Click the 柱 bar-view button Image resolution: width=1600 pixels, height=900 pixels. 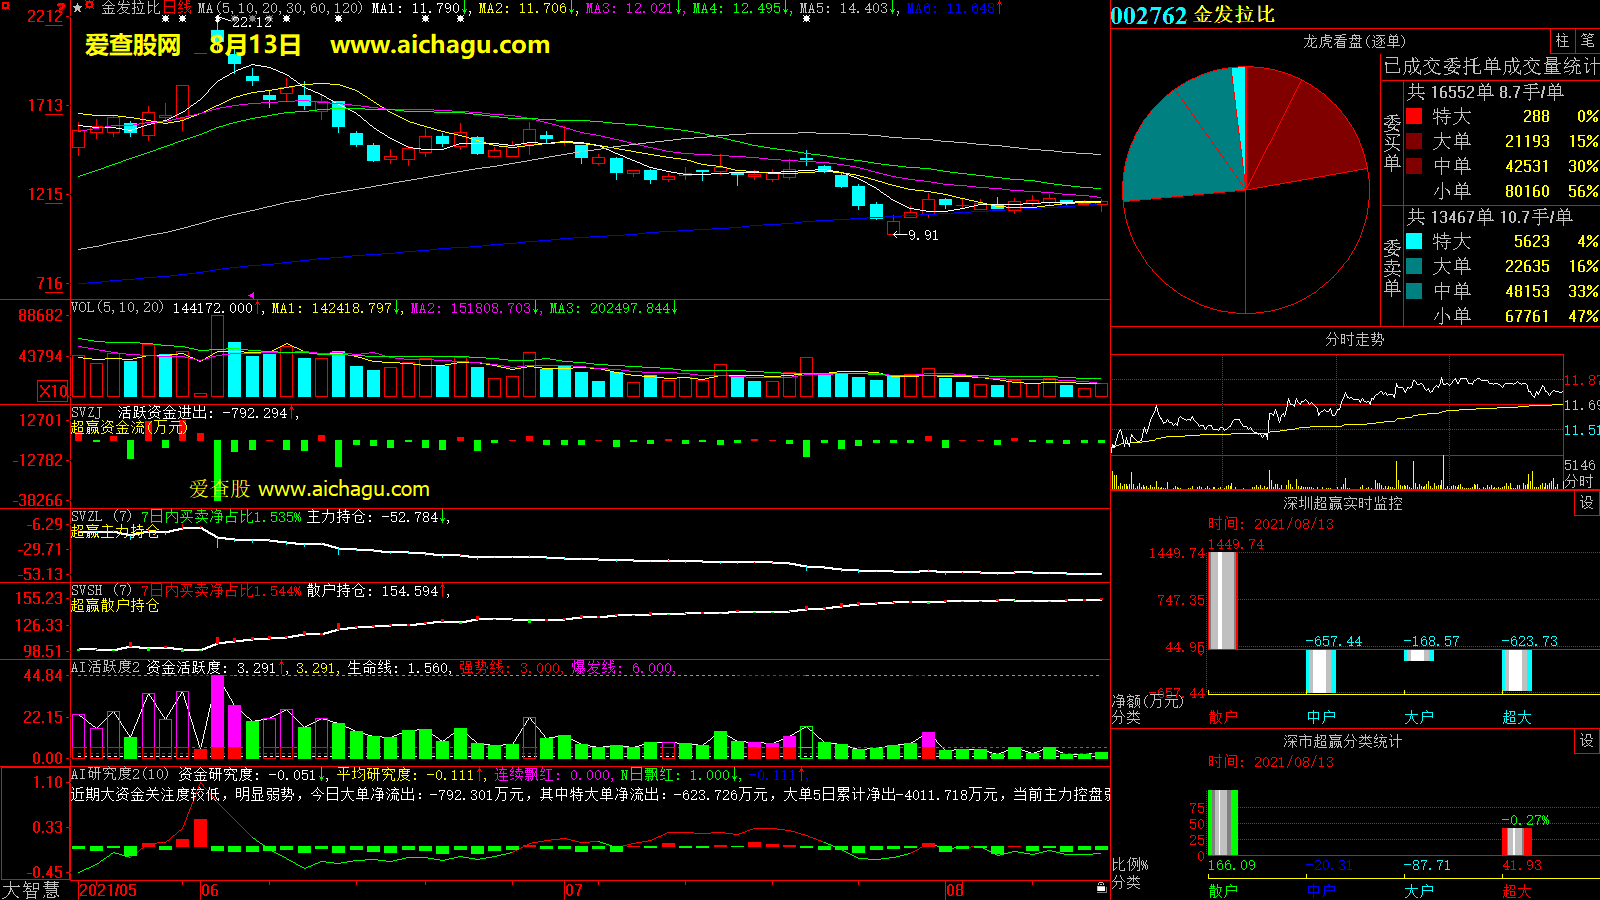[1562, 41]
